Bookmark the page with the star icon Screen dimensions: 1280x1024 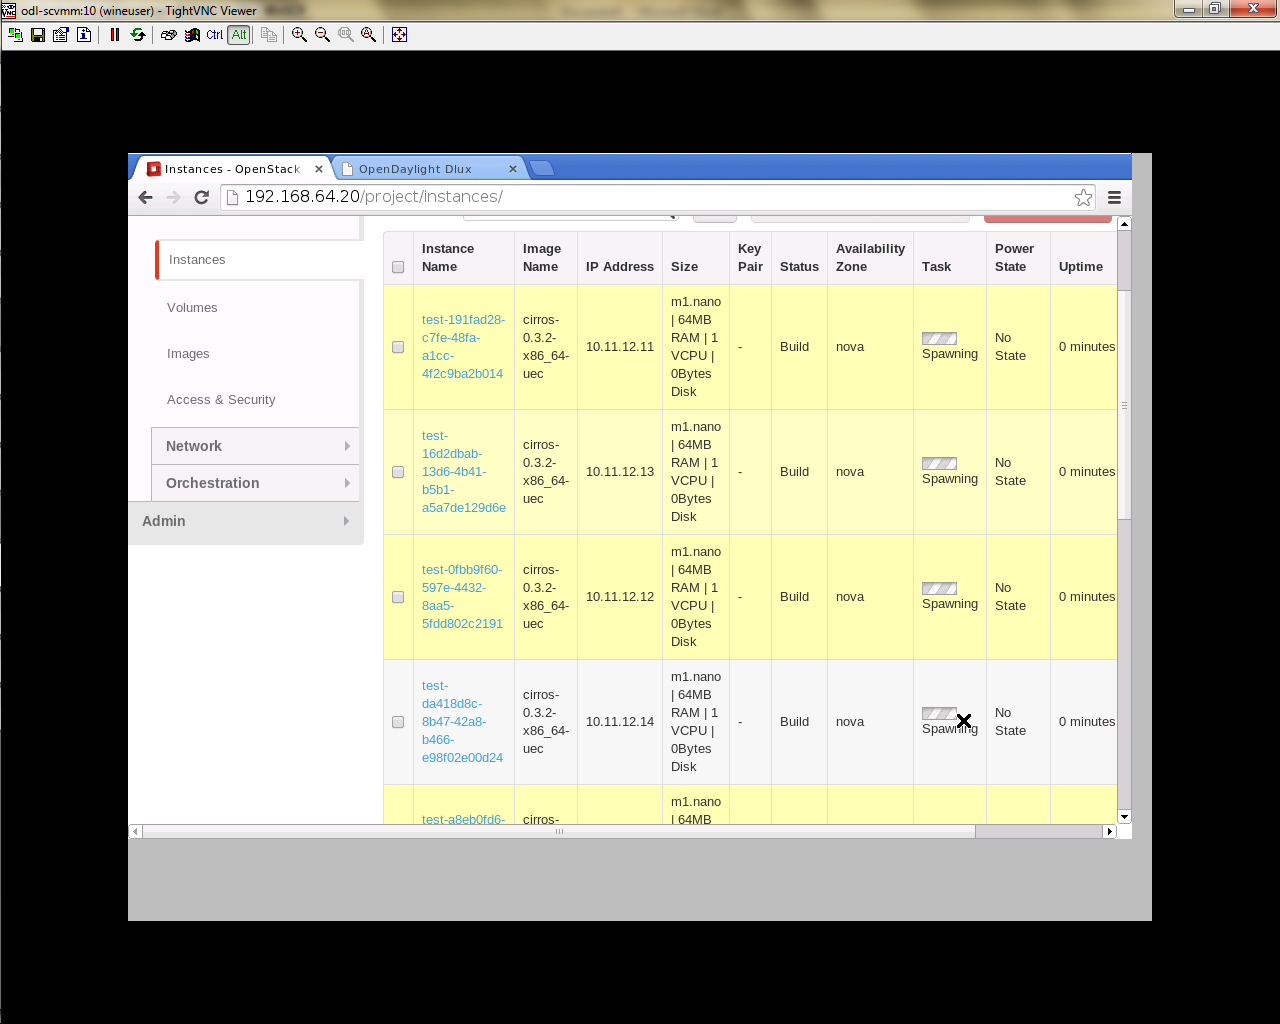click(1083, 197)
